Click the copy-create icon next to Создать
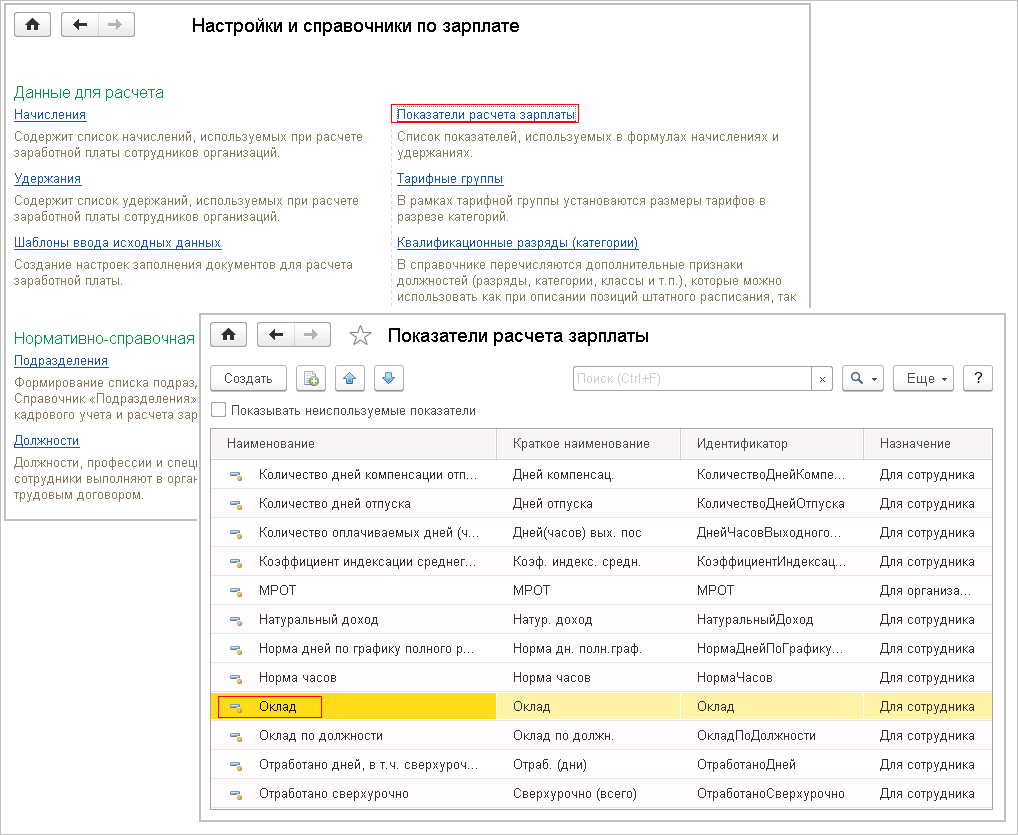Viewport: 1018px width, 835px height. point(311,379)
